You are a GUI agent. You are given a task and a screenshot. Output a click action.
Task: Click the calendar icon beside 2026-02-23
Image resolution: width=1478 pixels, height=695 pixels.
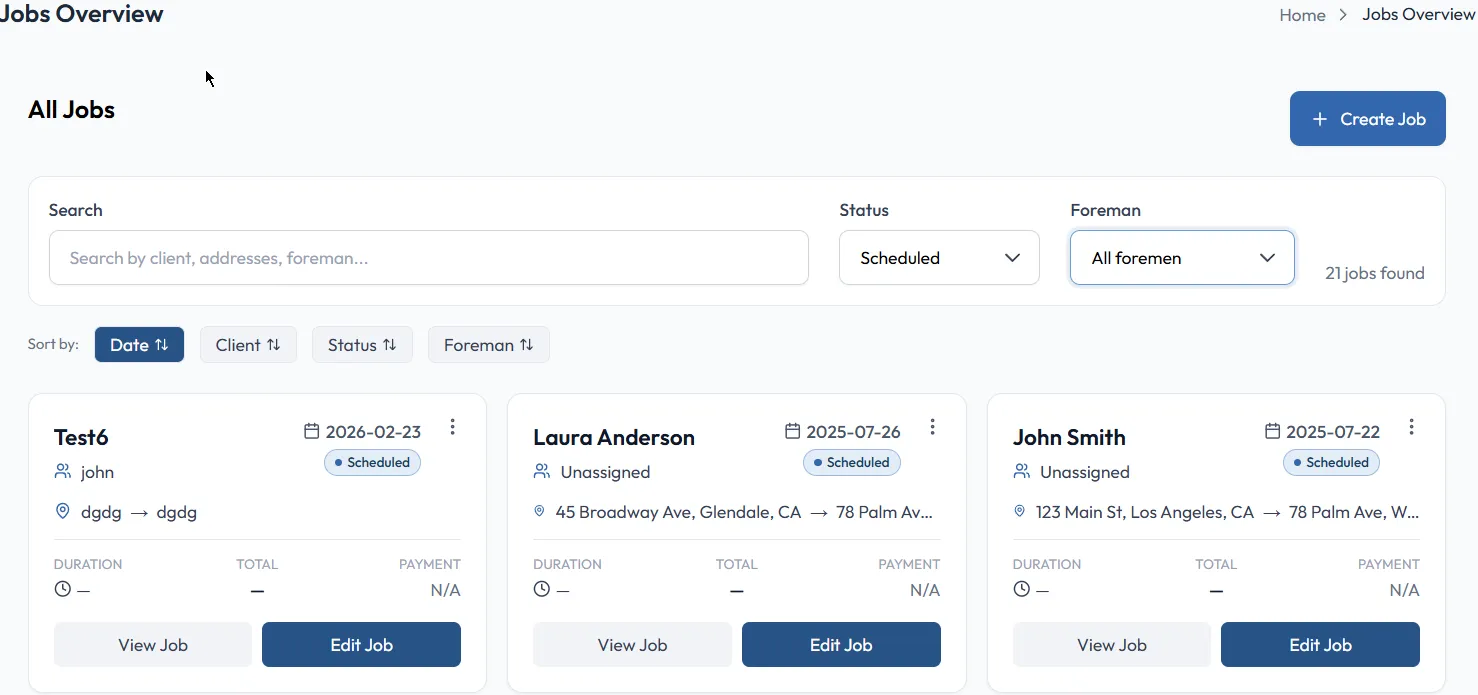coord(312,431)
